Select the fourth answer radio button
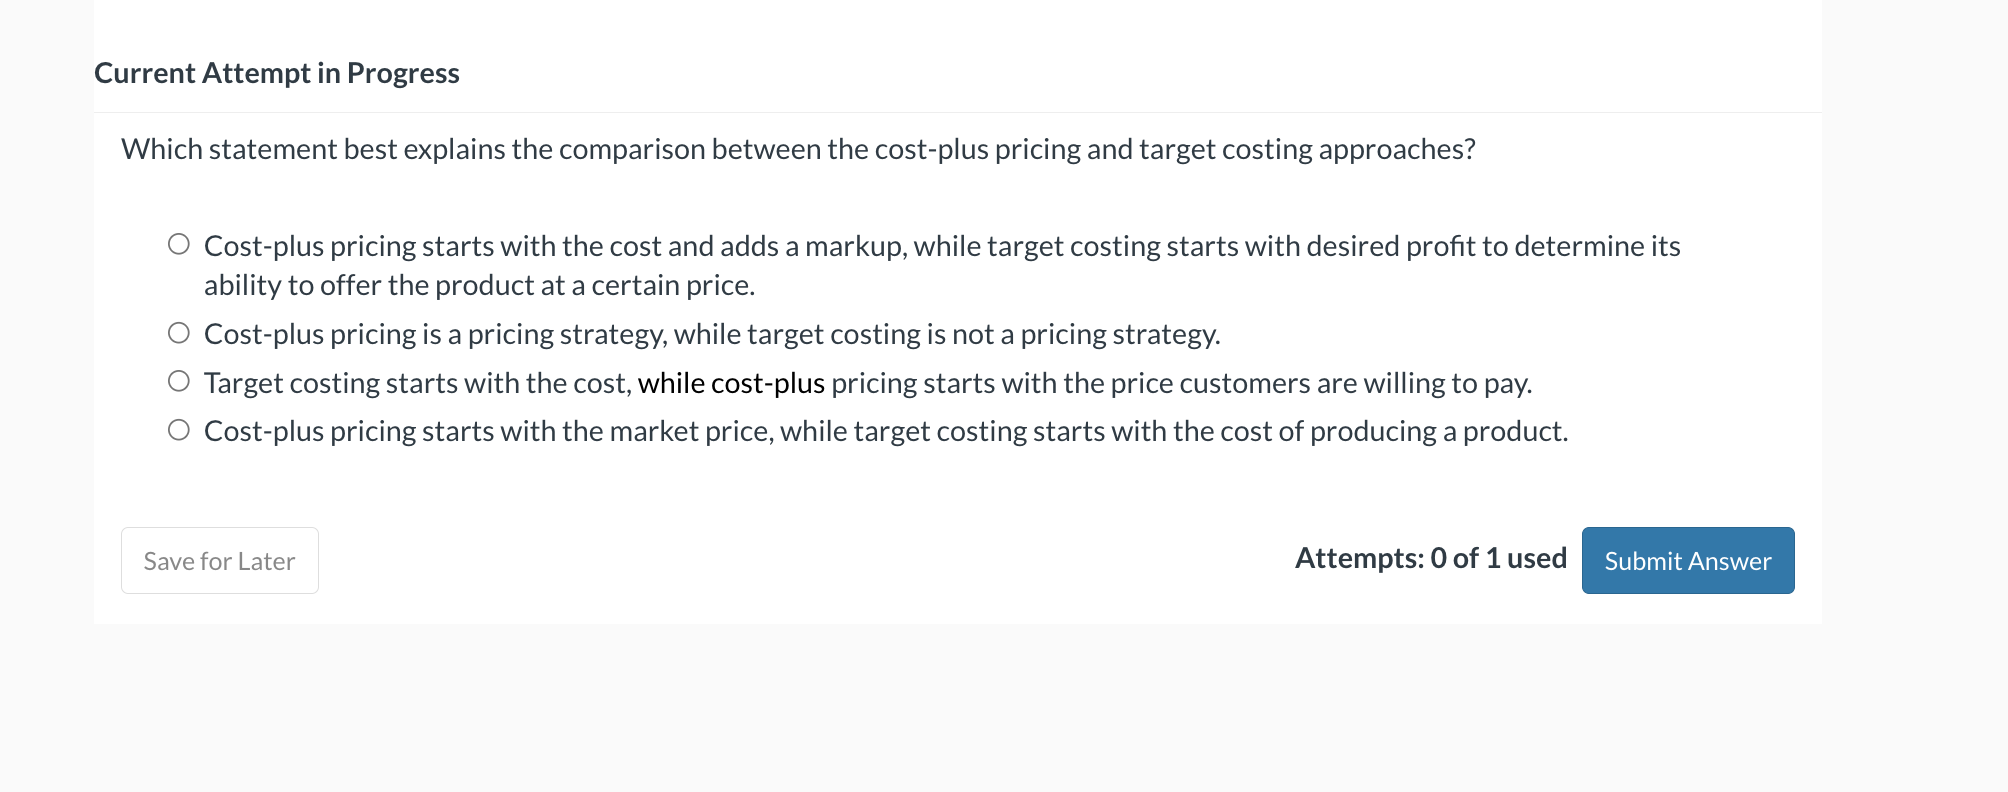The width and height of the screenshot is (2008, 792). tap(179, 428)
